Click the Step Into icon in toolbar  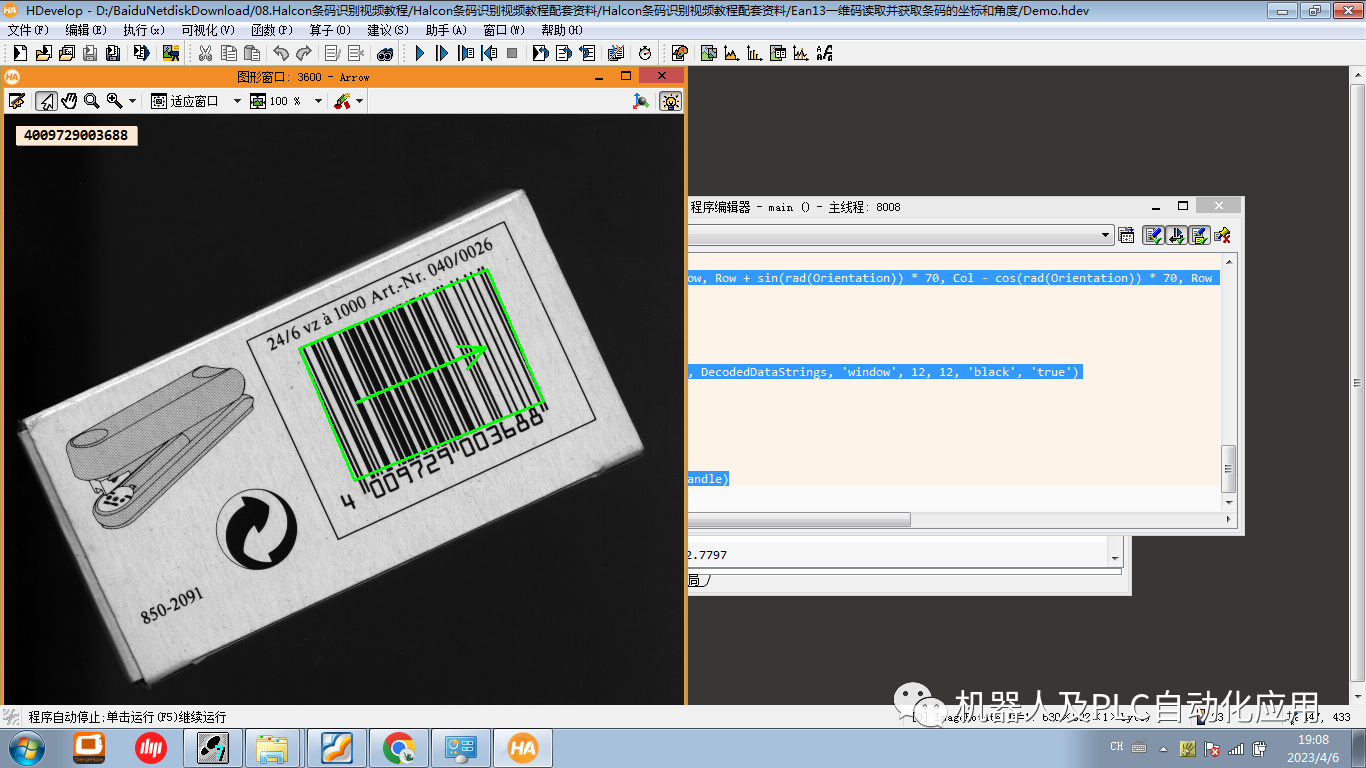click(x=465, y=53)
